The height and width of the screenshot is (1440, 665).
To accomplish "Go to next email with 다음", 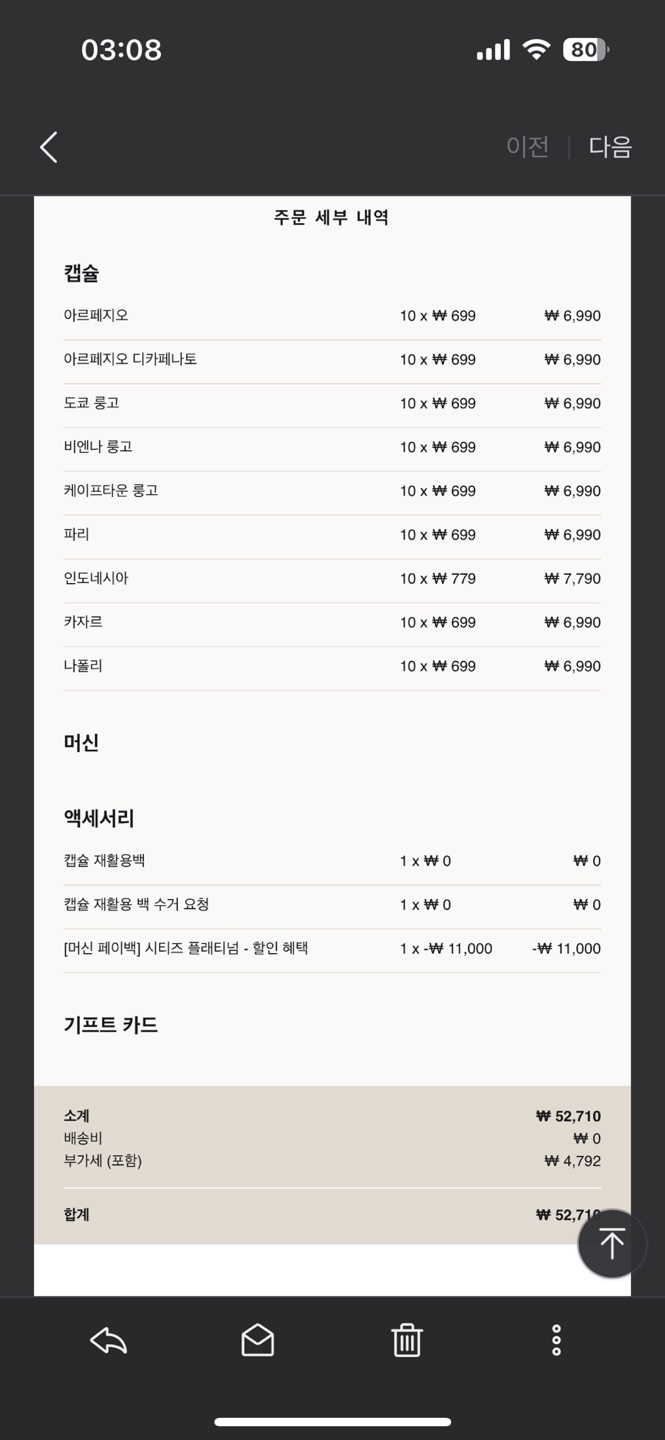I will pyautogui.click(x=610, y=147).
